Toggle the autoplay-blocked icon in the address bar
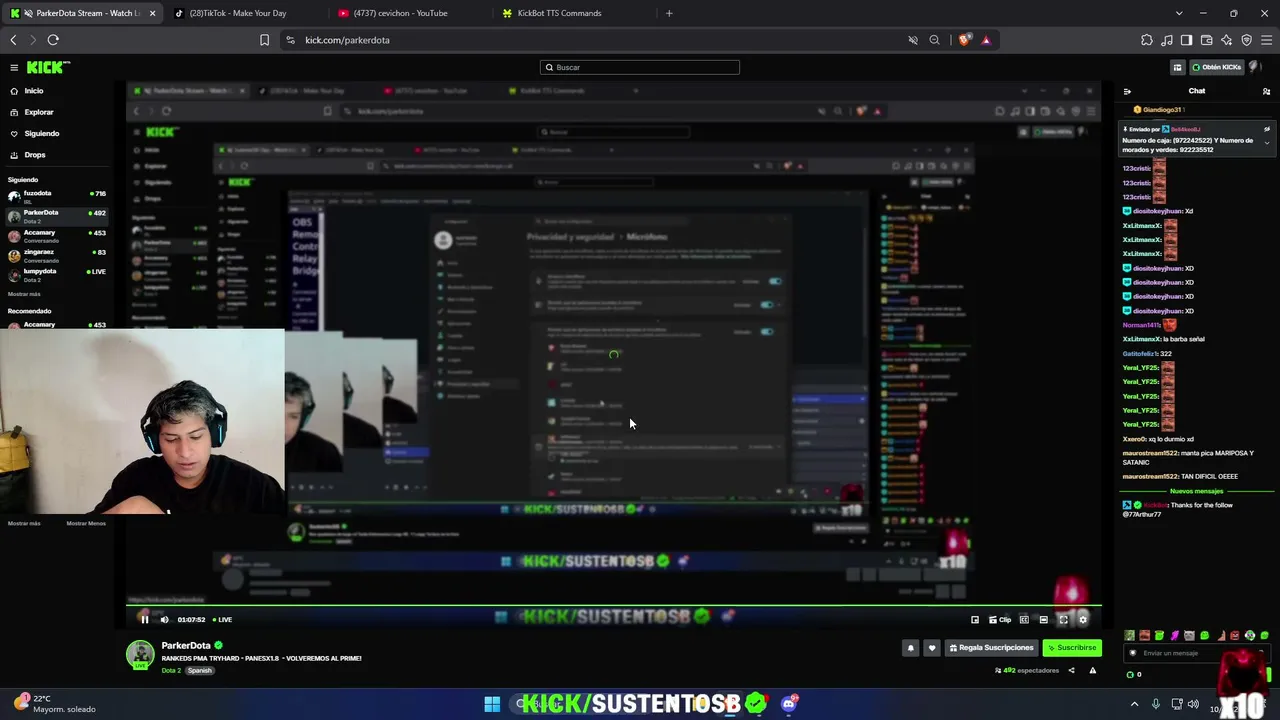 coord(912,40)
